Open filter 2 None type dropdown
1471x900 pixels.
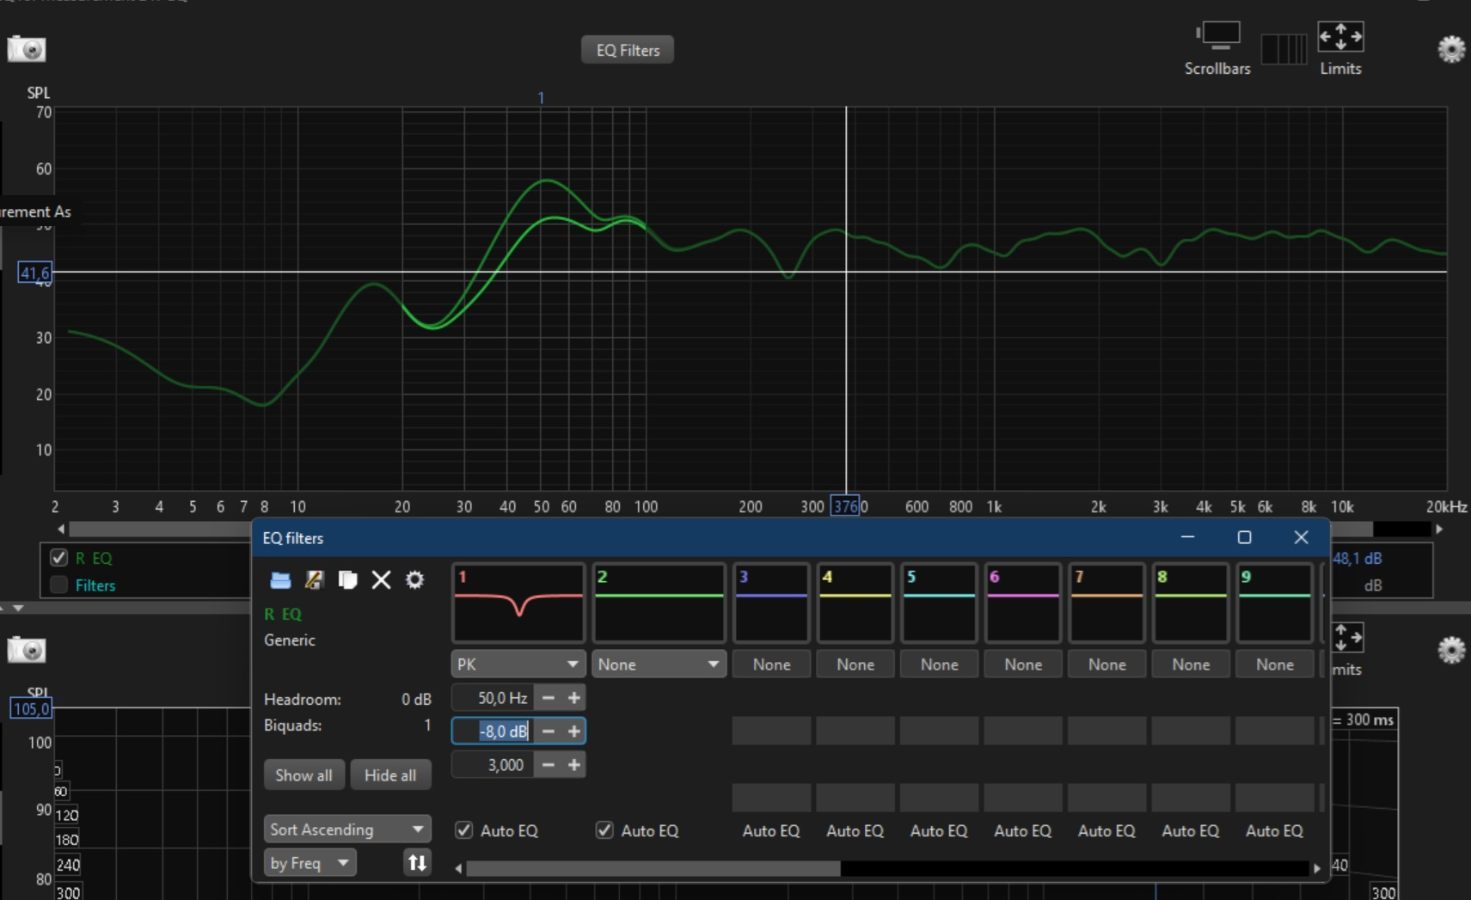coord(659,664)
